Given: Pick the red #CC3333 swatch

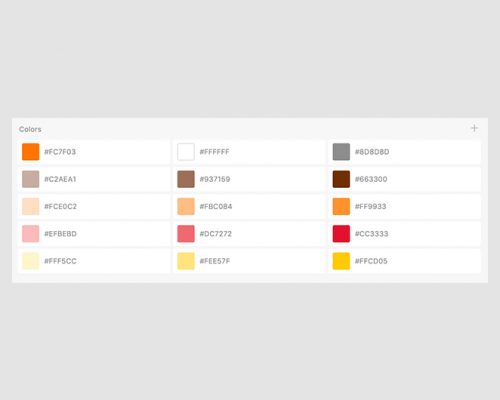Looking at the screenshot, I should click(x=341, y=234).
